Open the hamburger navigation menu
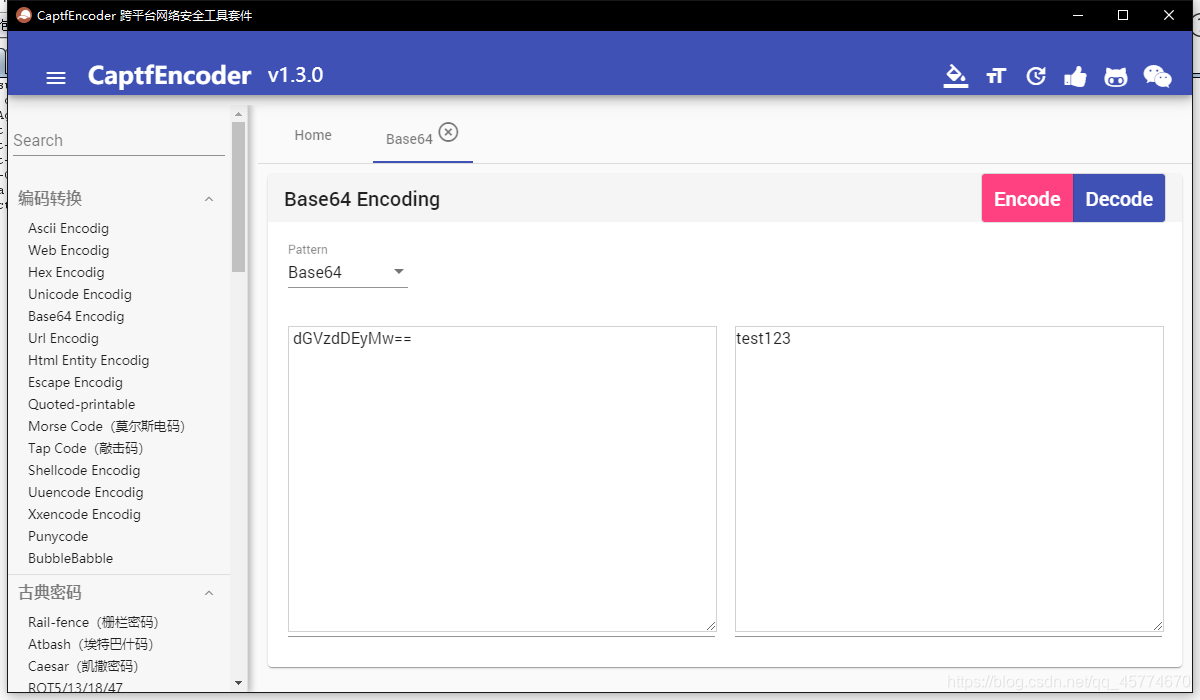 pos(56,77)
